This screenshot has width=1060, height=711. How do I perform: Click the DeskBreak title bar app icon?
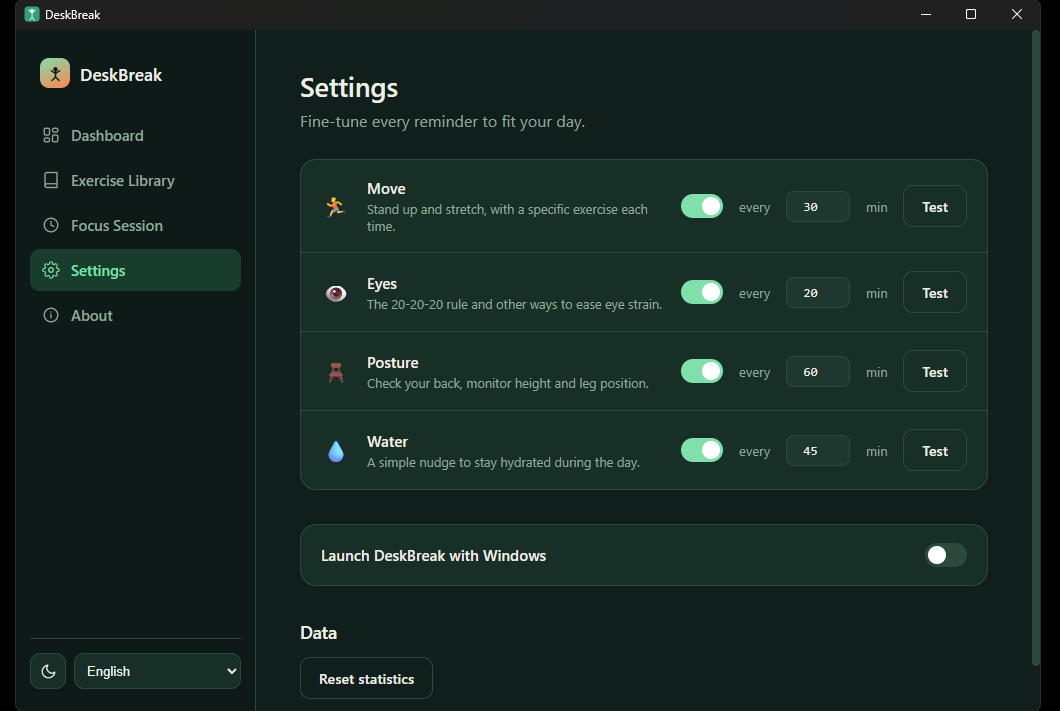tap(32, 14)
